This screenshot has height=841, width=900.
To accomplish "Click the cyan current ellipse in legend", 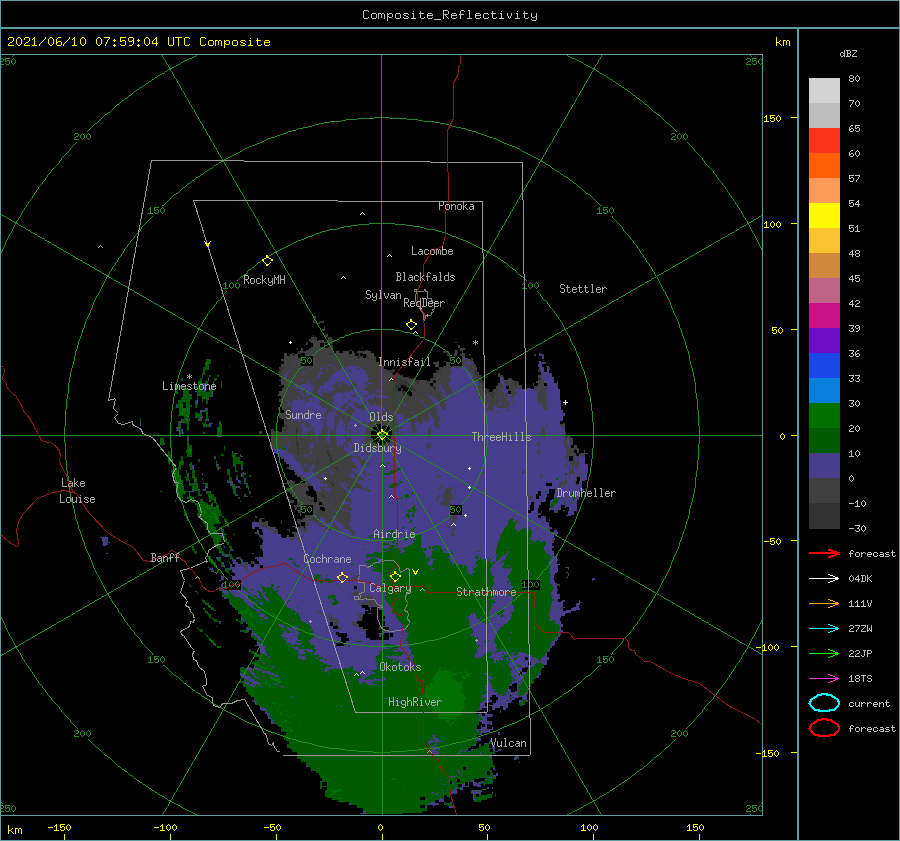I will pos(824,703).
